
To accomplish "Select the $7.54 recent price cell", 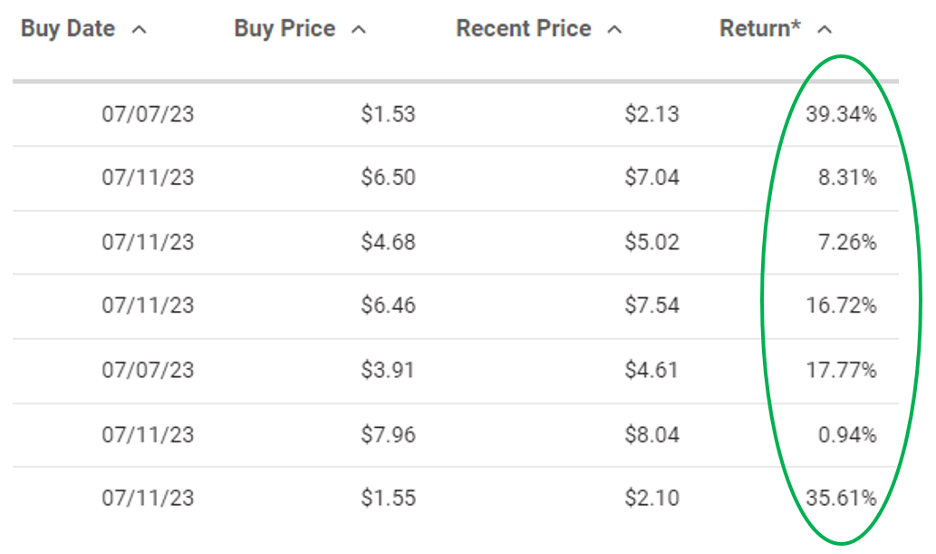I will coord(651,306).
